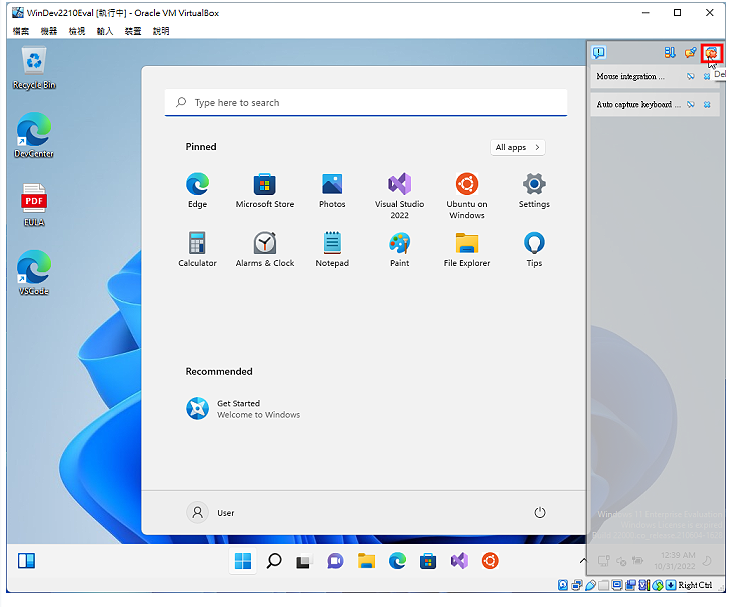Click the keyboard capture arrow status icon
Image resolution: width=741 pixels, height=607 pixels.
pyautogui.click(x=671, y=585)
